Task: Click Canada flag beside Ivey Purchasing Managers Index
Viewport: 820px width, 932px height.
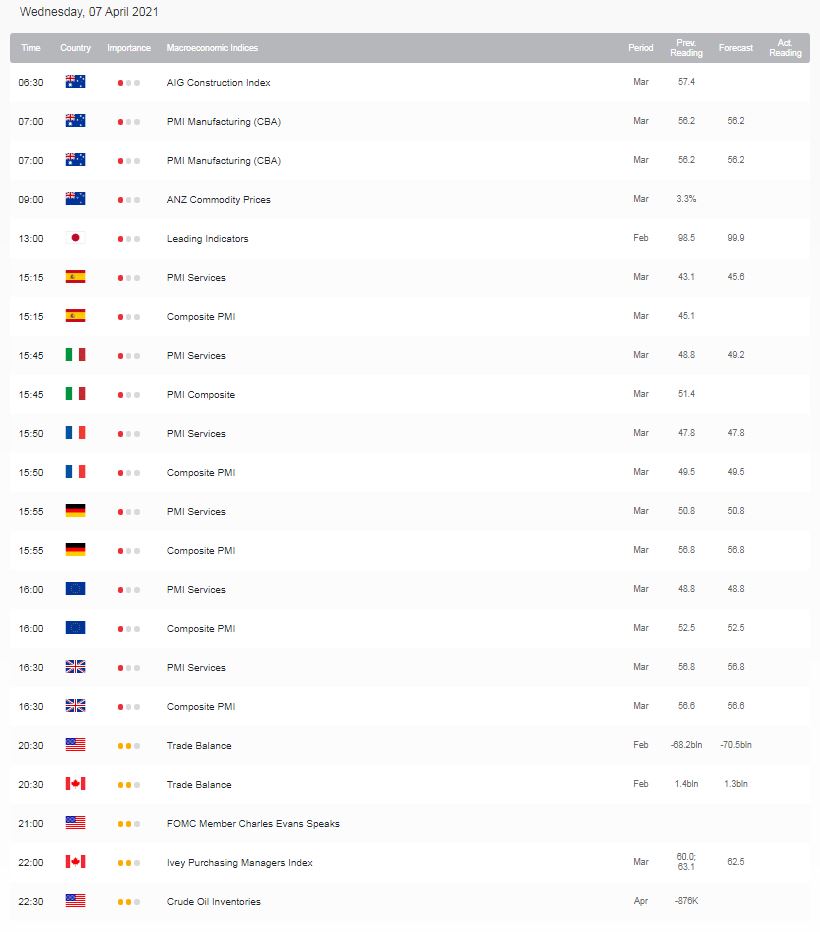Action: (x=75, y=862)
